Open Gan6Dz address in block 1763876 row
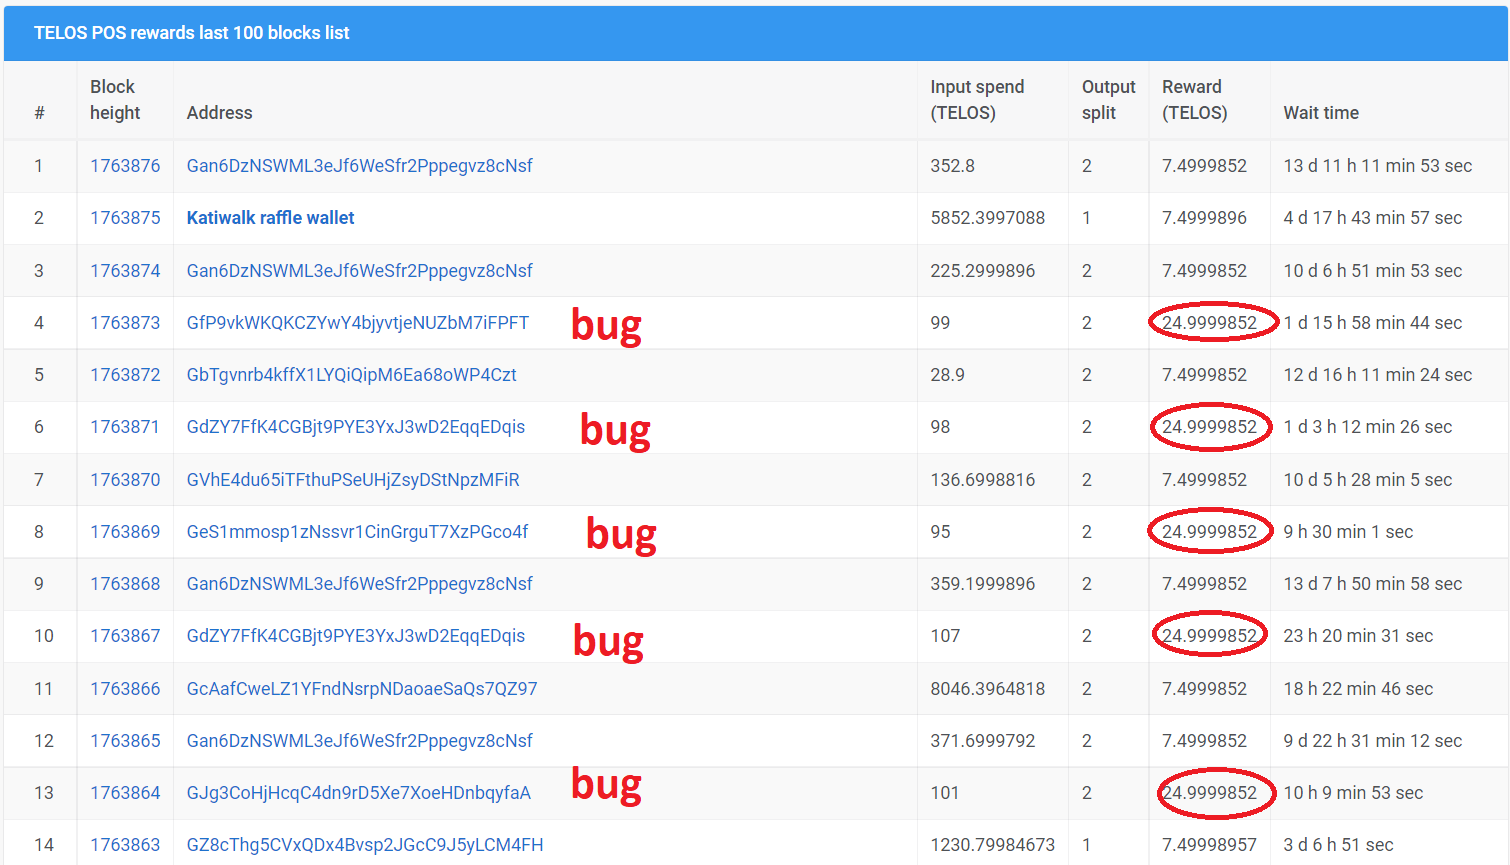Image resolution: width=1510 pixels, height=865 pixels. click(x=359, y=166)
